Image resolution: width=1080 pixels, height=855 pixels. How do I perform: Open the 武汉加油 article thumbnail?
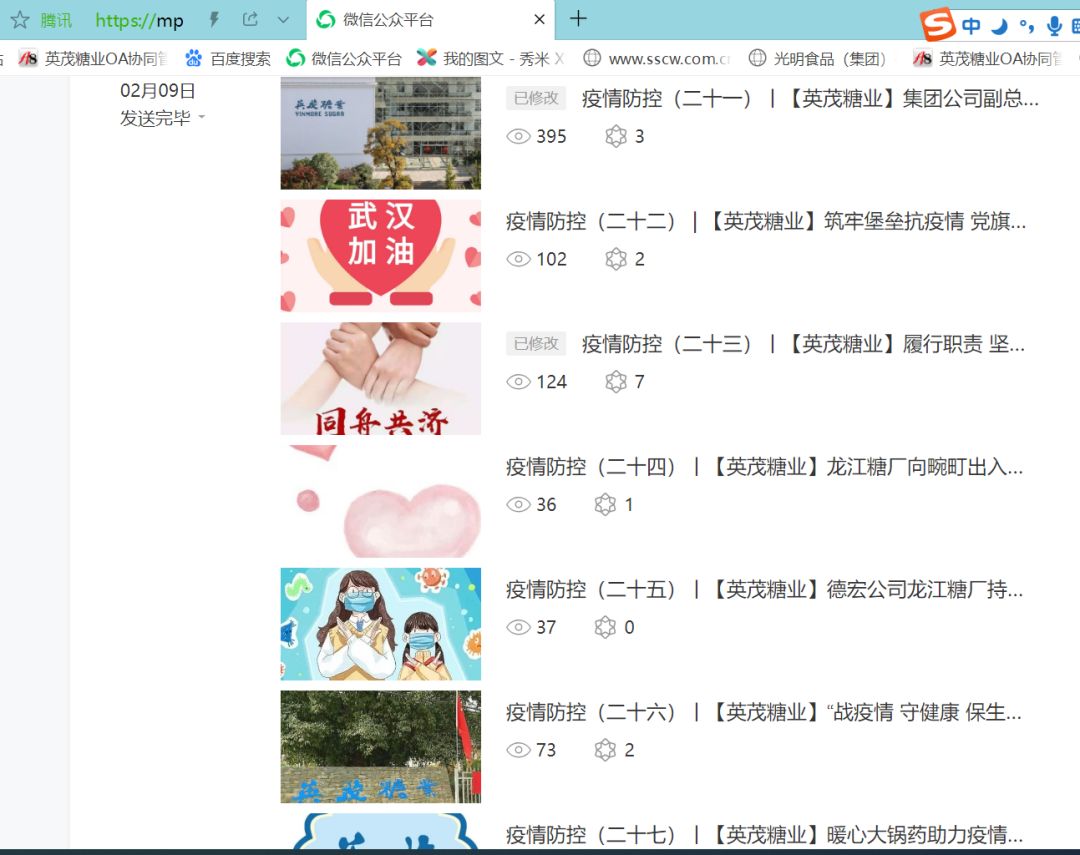pyautogui.click(x=380, y=255)
